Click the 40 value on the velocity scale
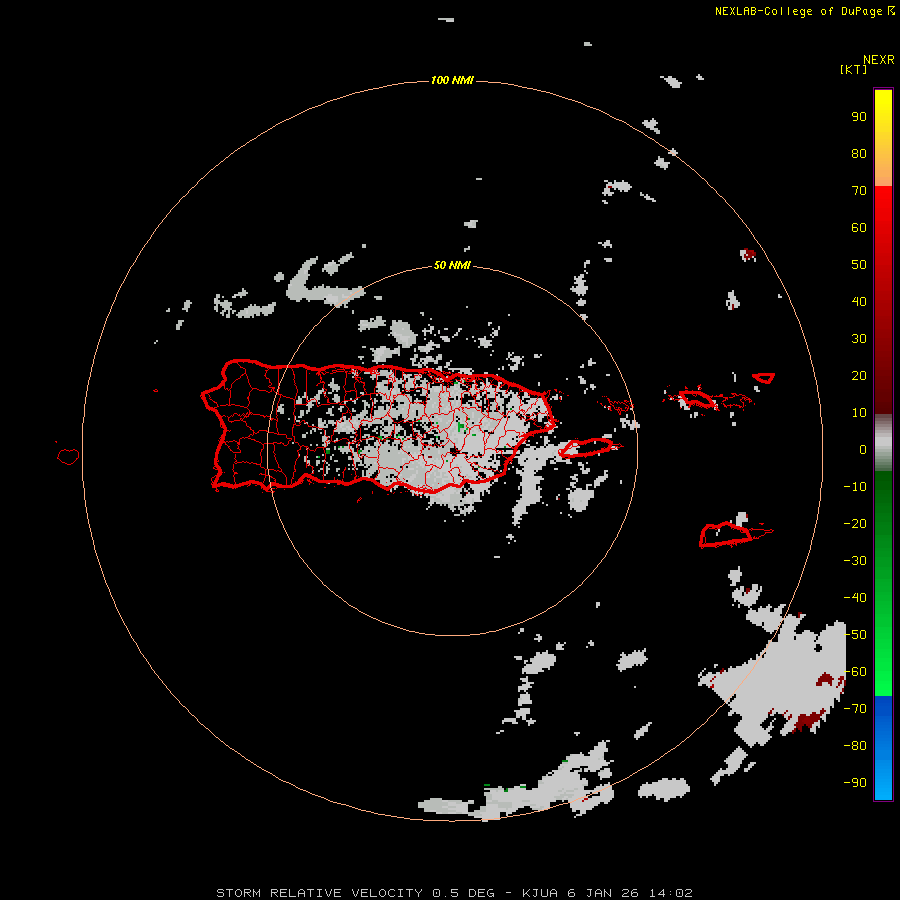Screen dimensions: 900x900 (x=859, y=301)
